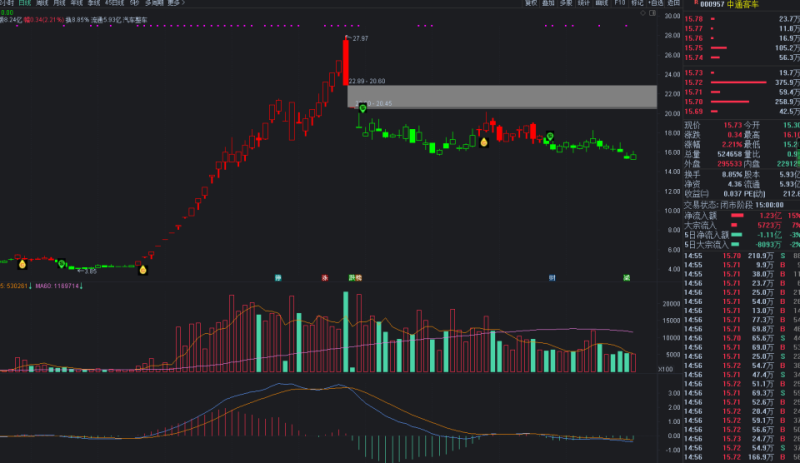Click the green pin marker right of the red candle
This screenshot has height=463, width=800.
[x=549, y=136]
